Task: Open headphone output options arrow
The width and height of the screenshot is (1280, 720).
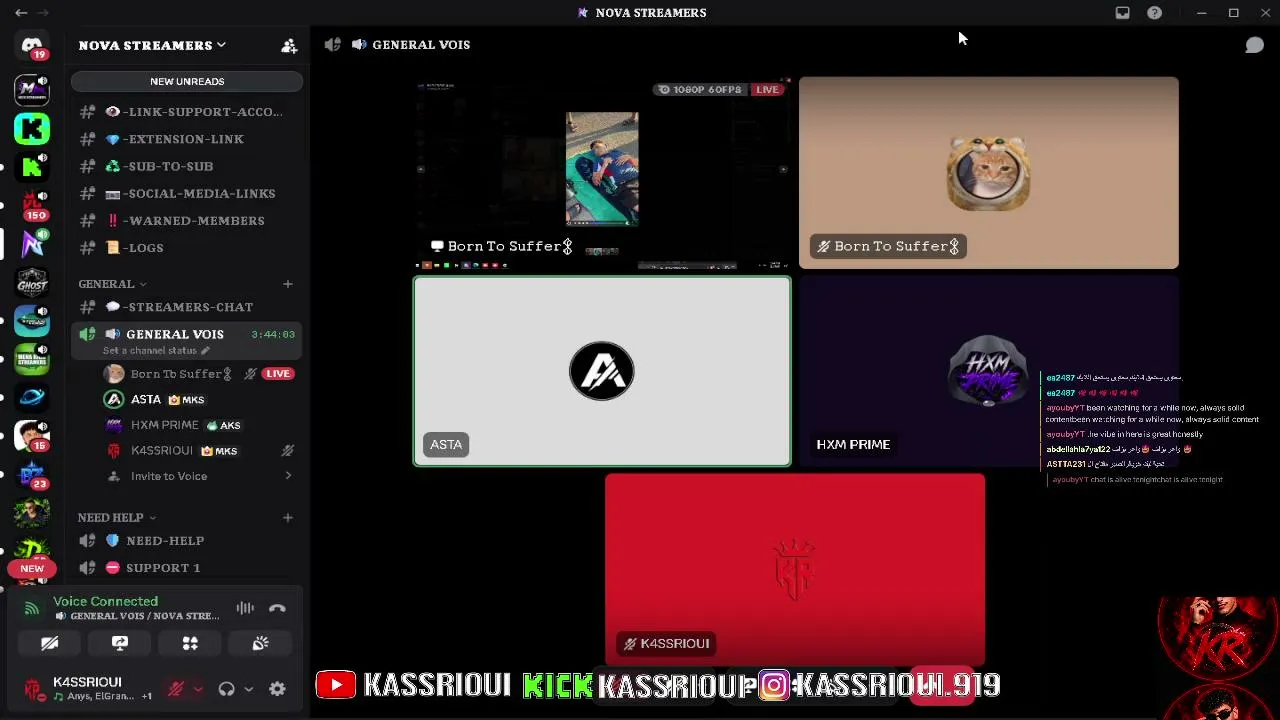Action: click(248, 689)
